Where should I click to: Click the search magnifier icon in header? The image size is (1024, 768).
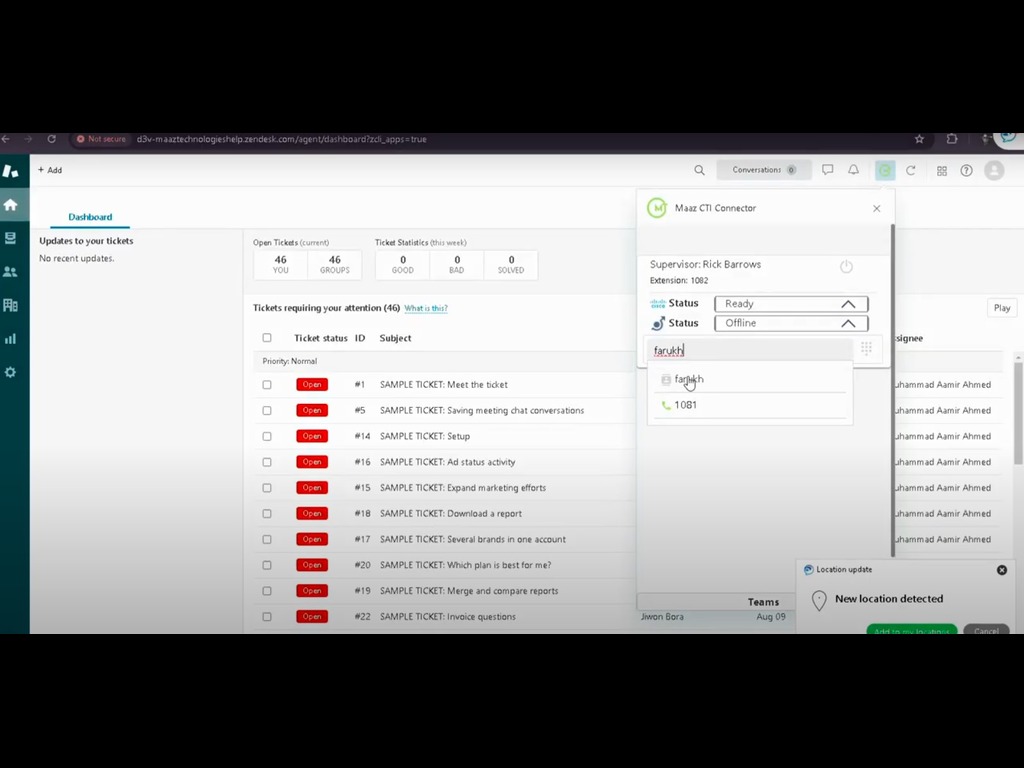[x=699, y=170]
